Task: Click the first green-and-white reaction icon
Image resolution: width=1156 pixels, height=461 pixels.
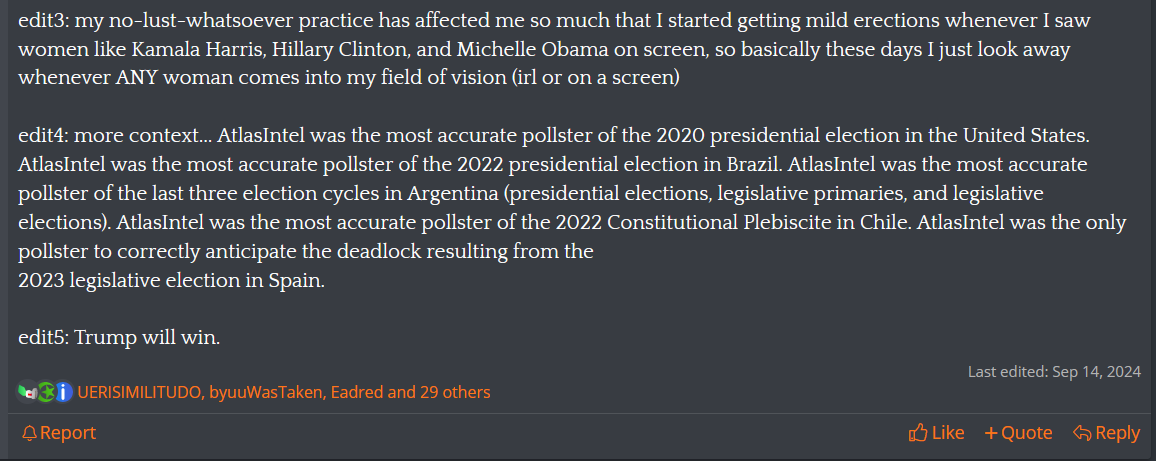Action: point(27,392)
